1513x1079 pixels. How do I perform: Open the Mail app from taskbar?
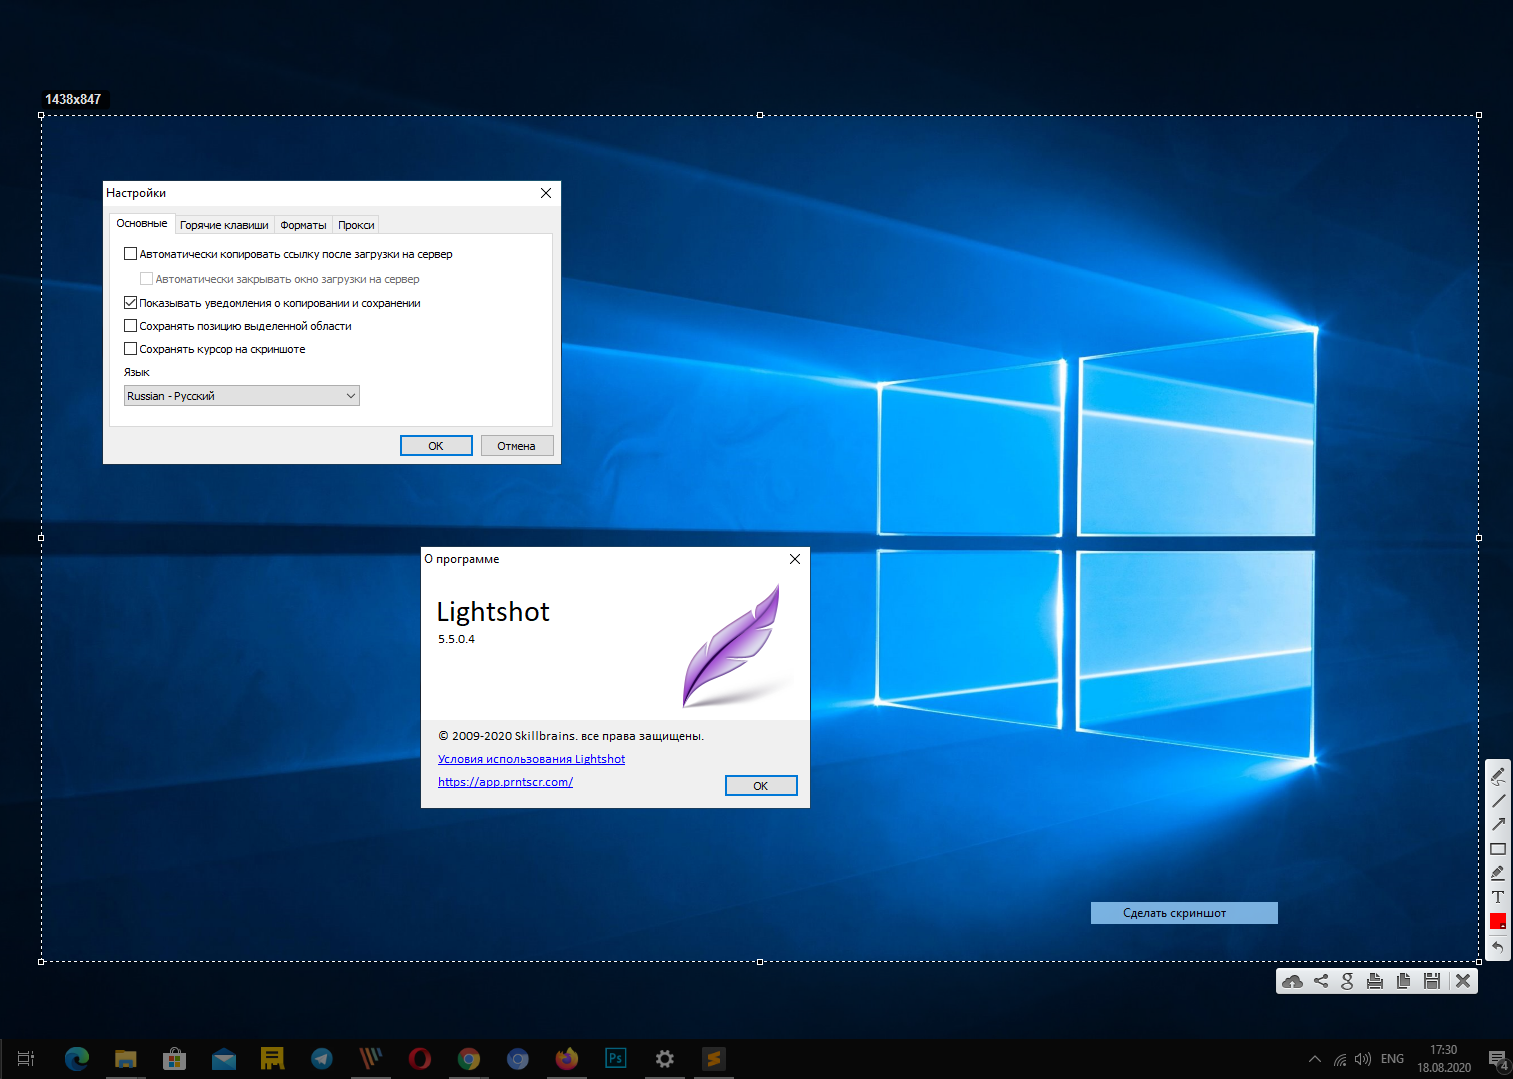point(224,1058)
